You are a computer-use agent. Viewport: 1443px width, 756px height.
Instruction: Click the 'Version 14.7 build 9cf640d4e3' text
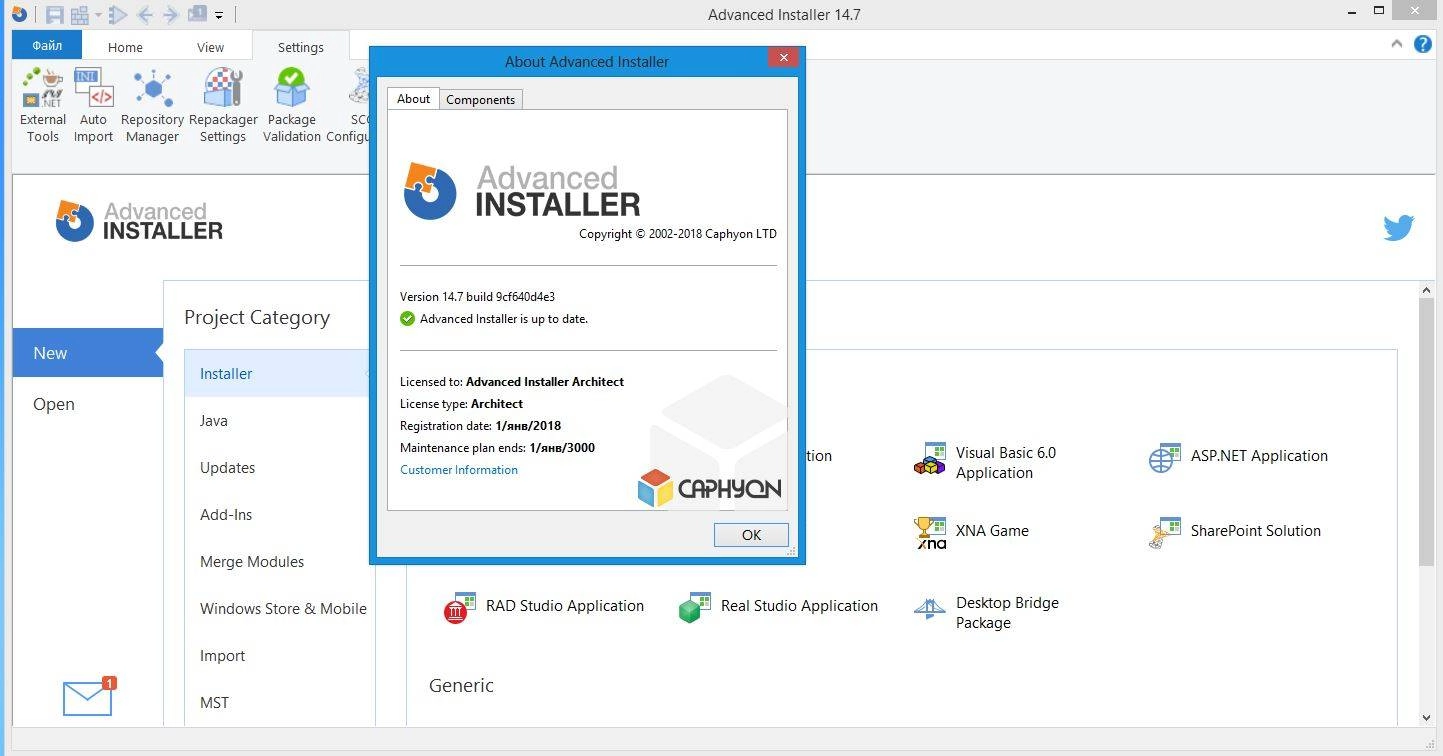click(x=477, y=297)
